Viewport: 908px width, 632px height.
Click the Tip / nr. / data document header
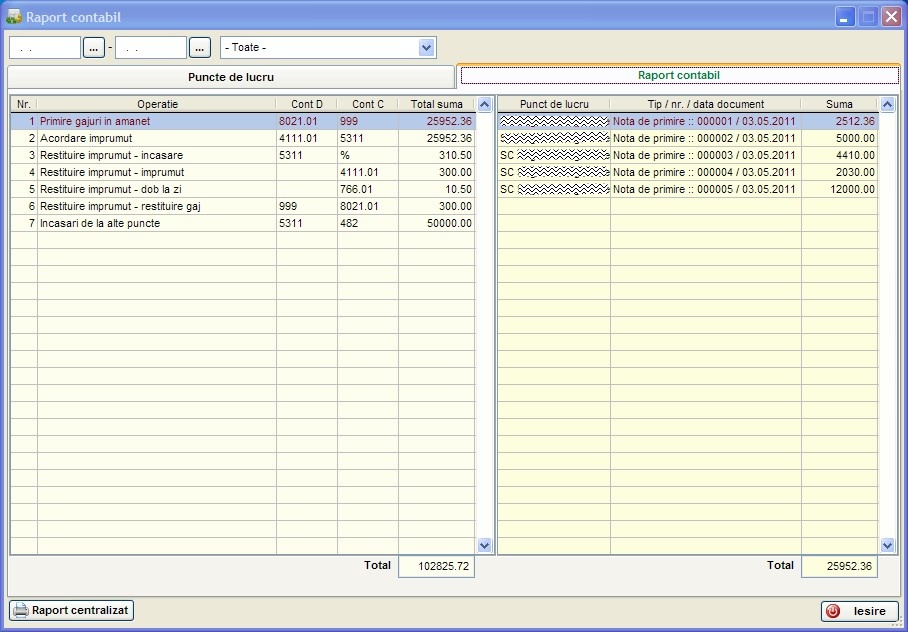pos(705,104)
